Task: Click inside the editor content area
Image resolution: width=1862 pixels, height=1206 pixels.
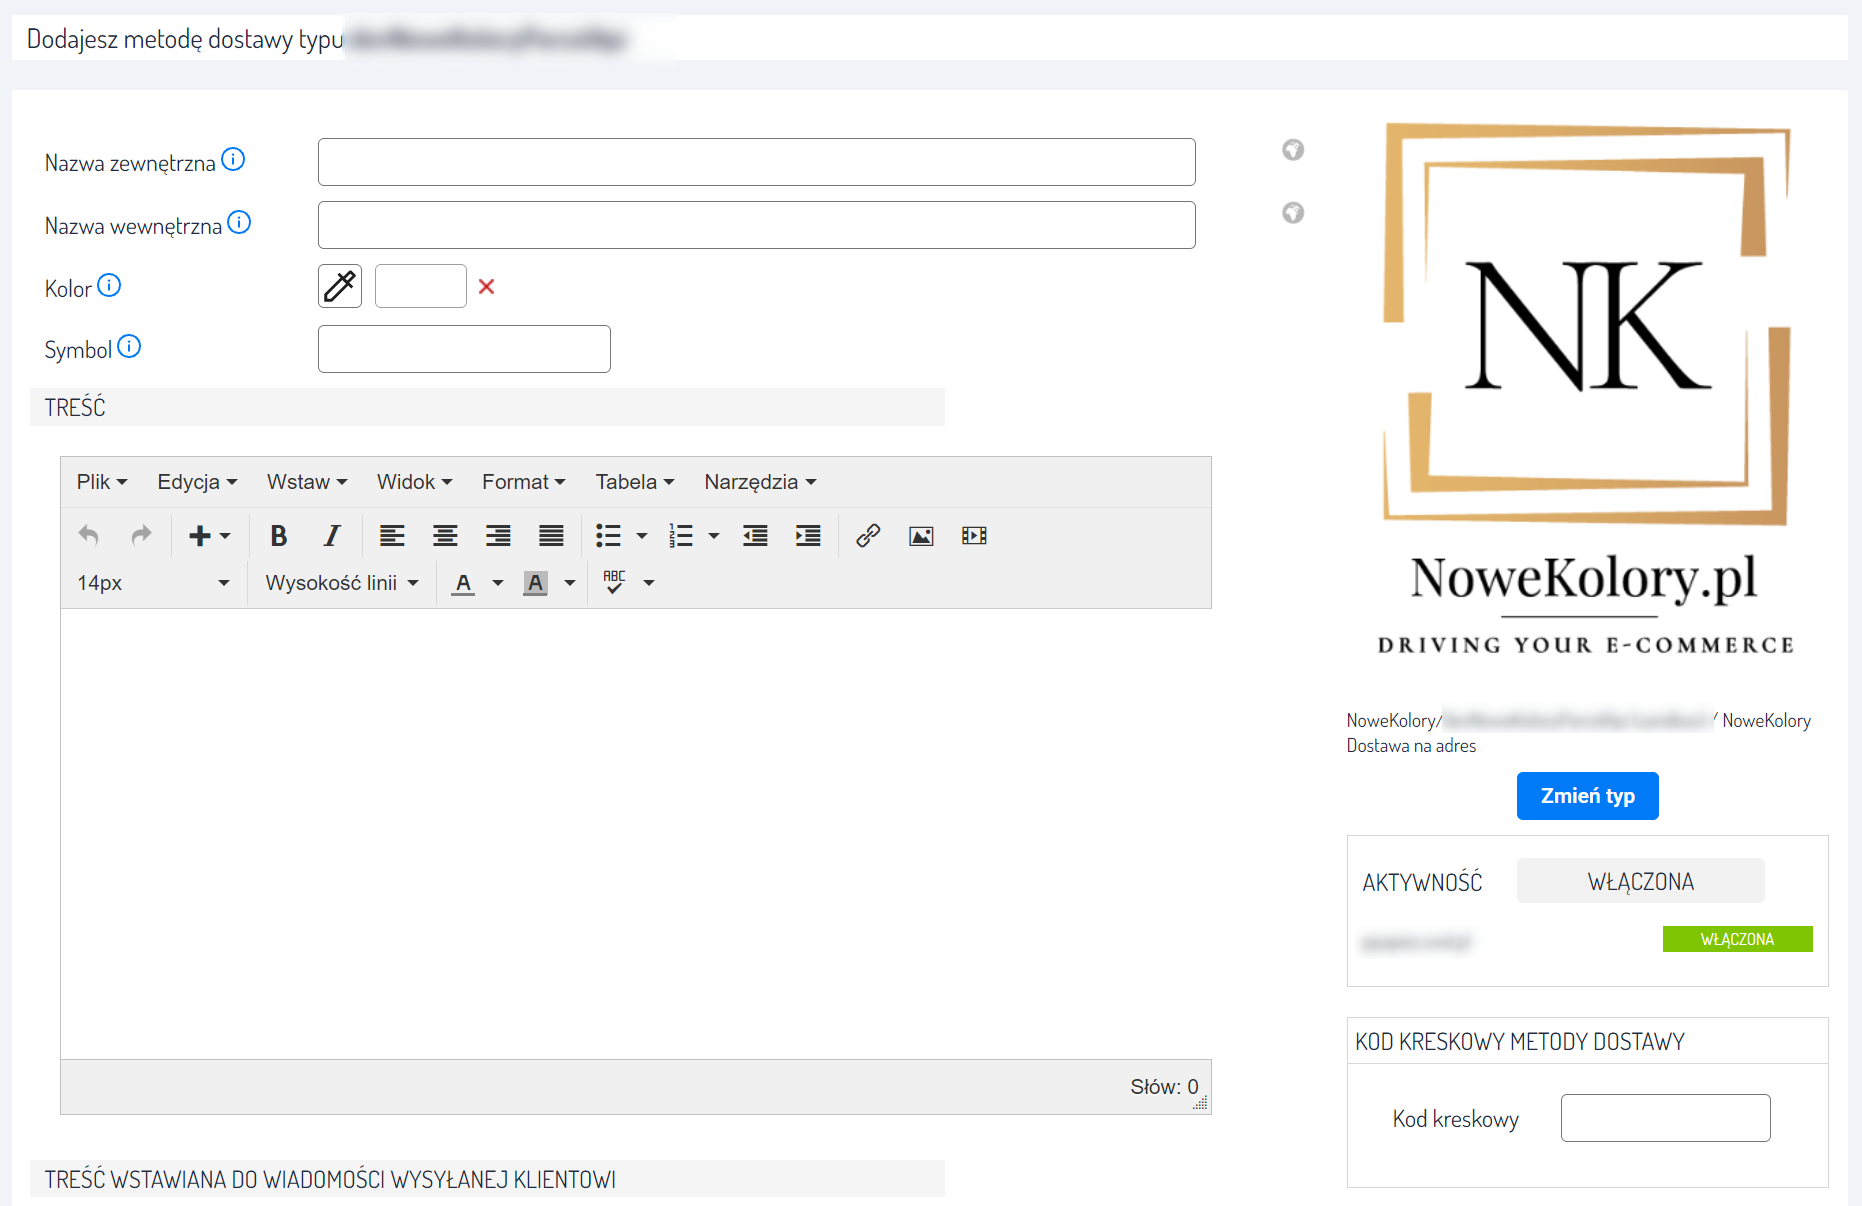Action: [x=636, y=834]
